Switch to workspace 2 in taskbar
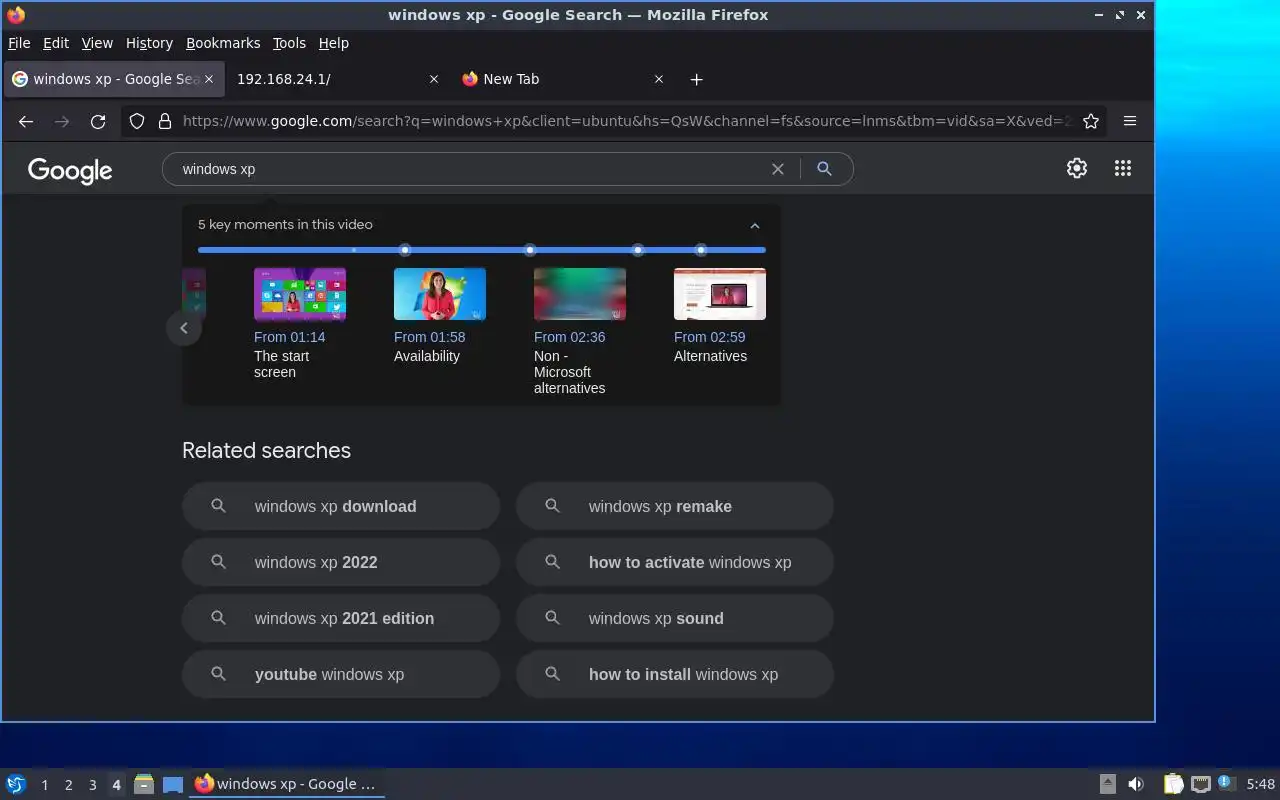 pos(68,785)
